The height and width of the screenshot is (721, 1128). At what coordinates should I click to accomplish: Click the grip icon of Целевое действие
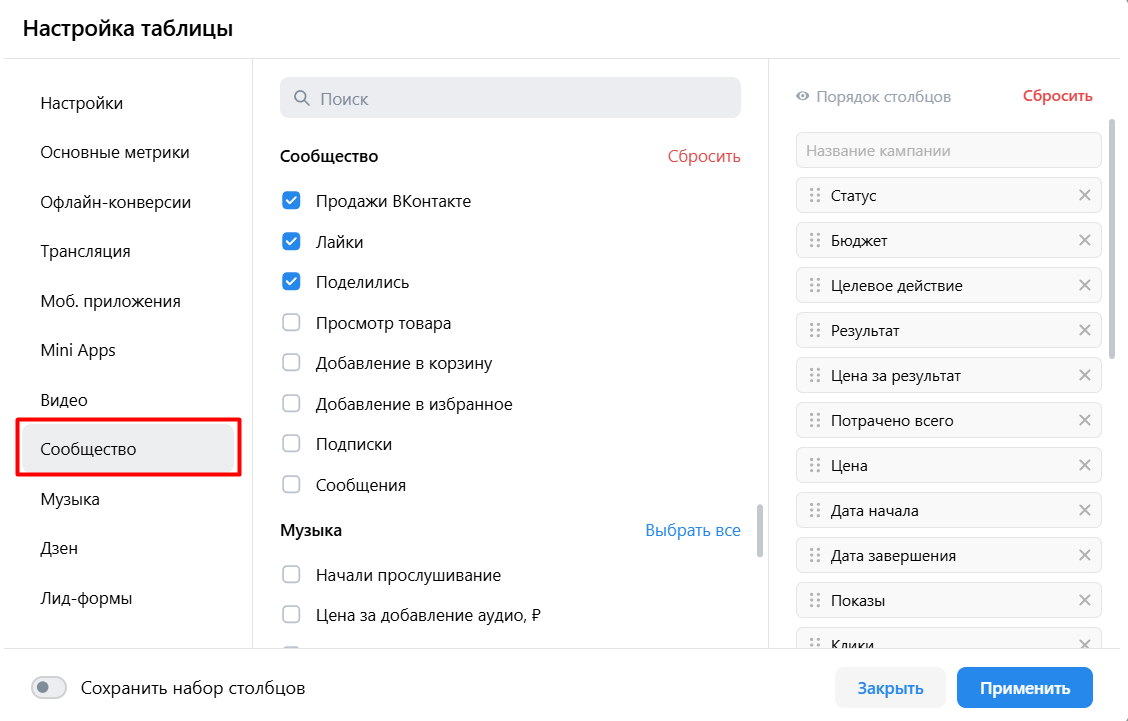tap(814, 285)
